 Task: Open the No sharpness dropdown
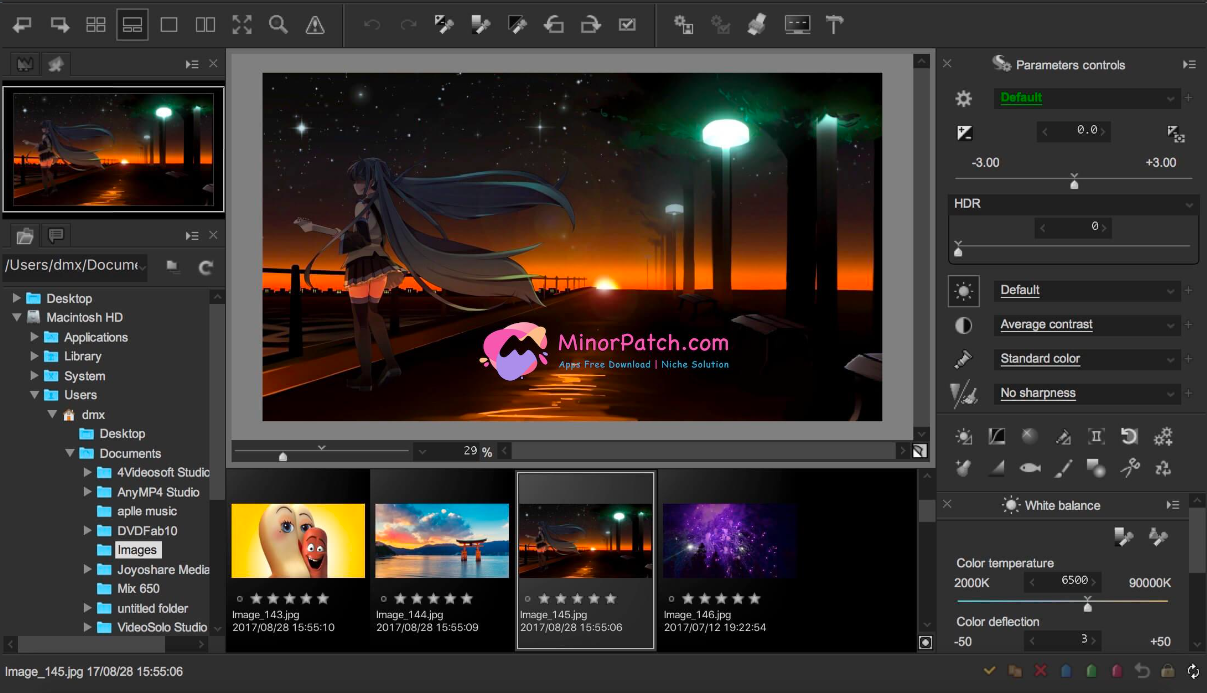pyautogui.click(x=1087, y=394)
